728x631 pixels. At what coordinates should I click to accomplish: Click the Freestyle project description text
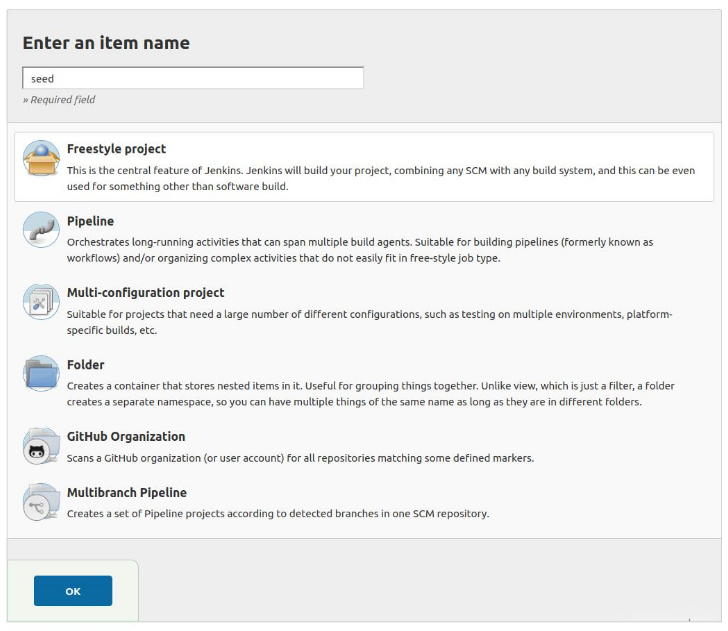click(x=380, y=178)
